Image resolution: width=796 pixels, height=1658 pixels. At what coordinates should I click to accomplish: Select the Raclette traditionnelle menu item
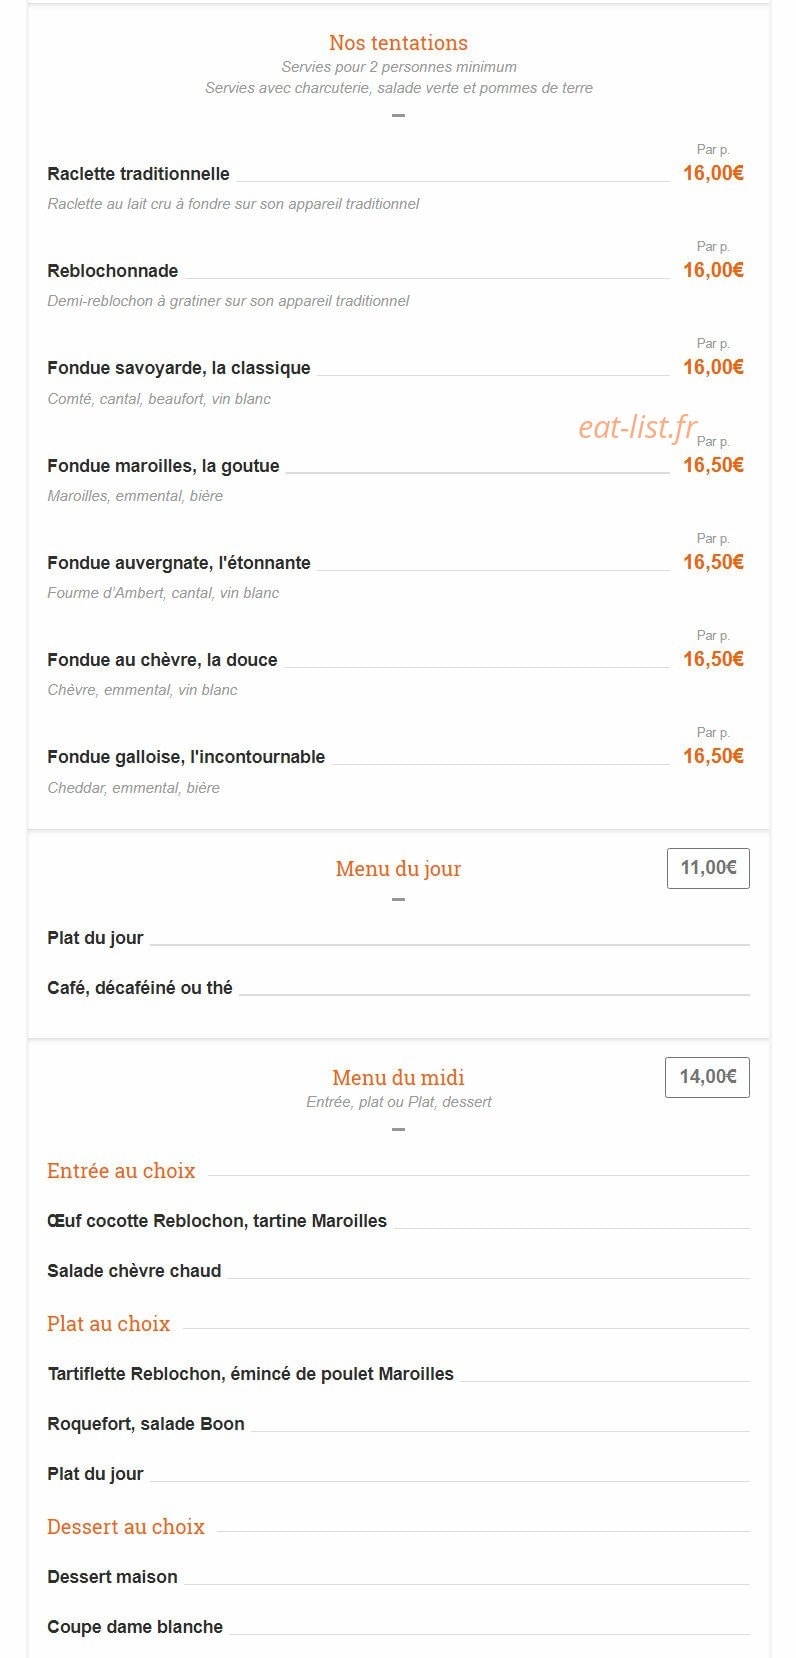coord(138,174)
